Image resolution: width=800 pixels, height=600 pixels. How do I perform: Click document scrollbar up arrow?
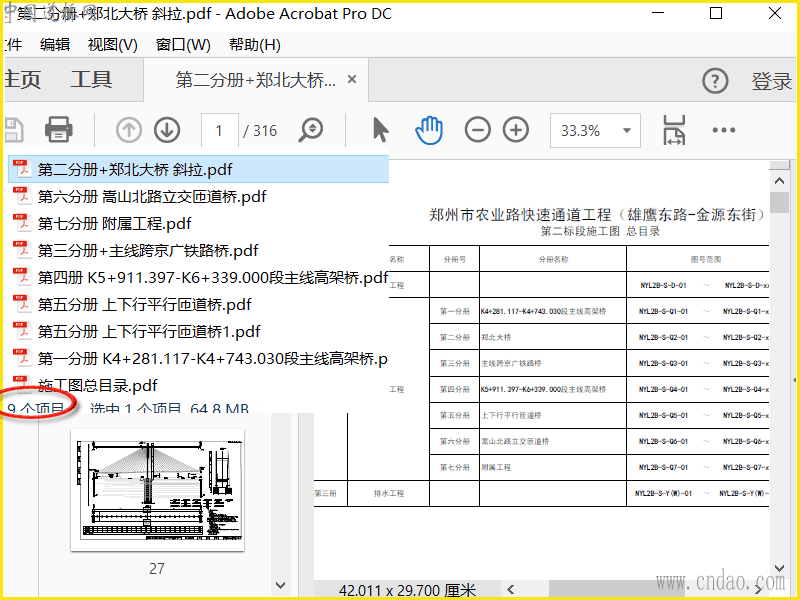coord(779,181)
